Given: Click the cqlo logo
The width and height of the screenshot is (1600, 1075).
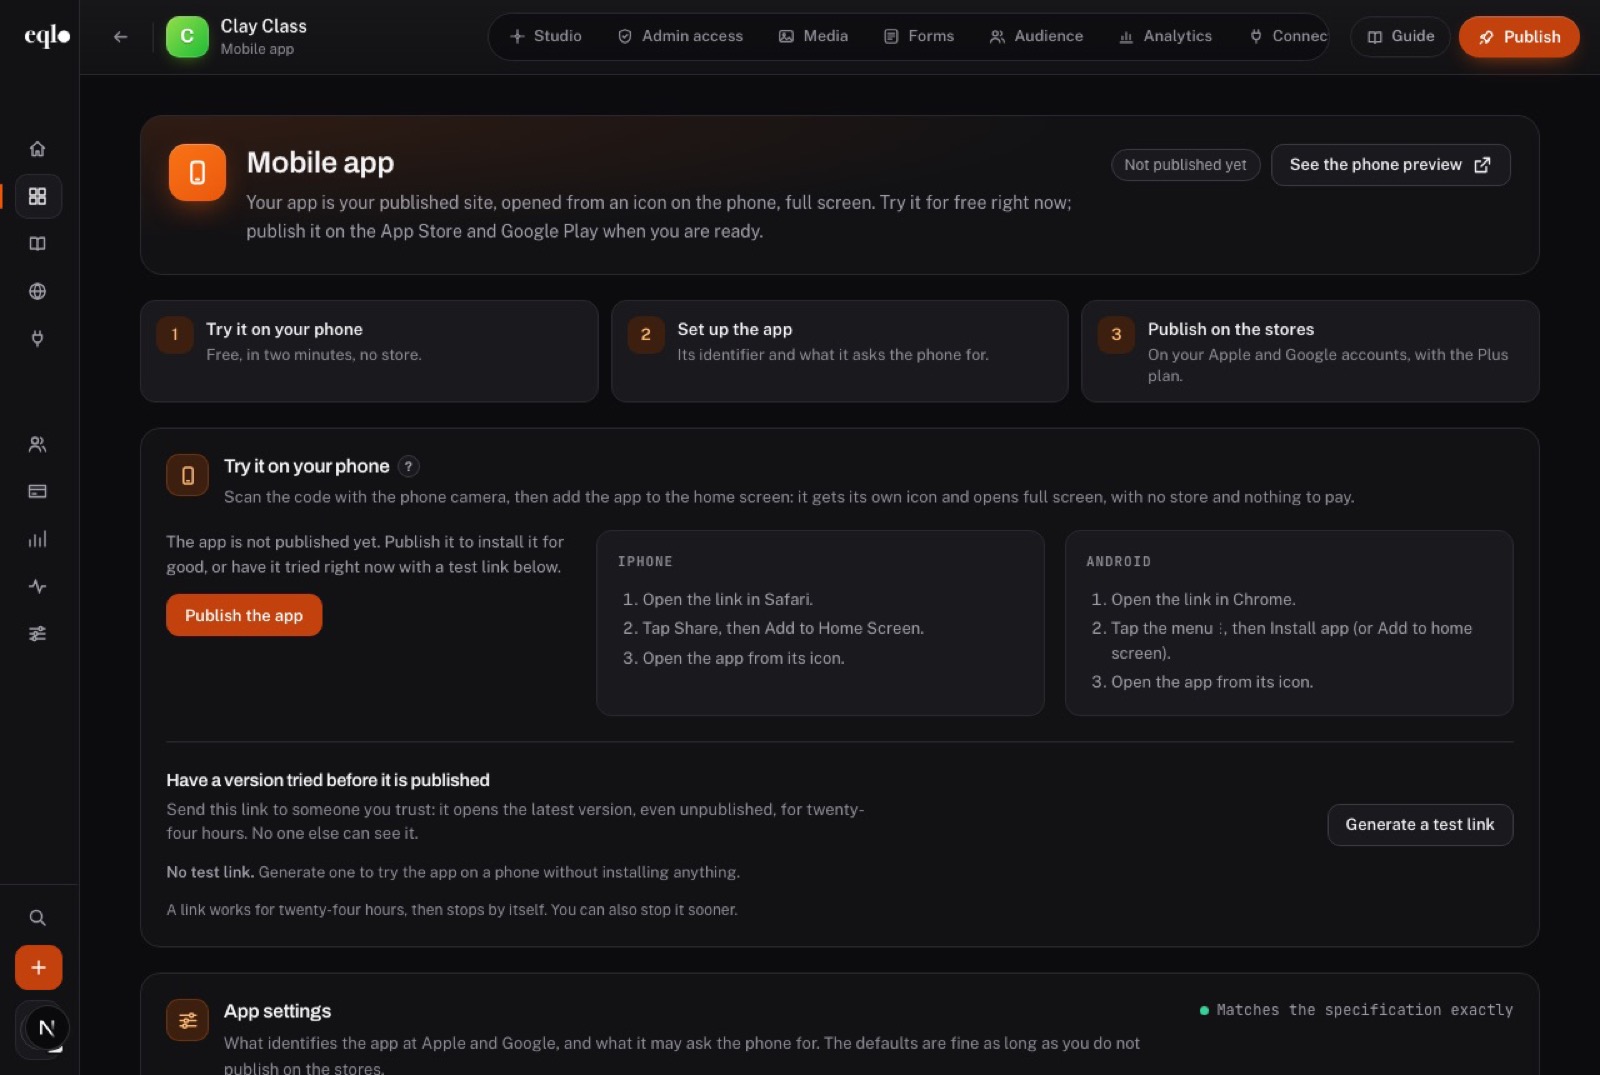Looking at the screenshot, I should (47, 36).
